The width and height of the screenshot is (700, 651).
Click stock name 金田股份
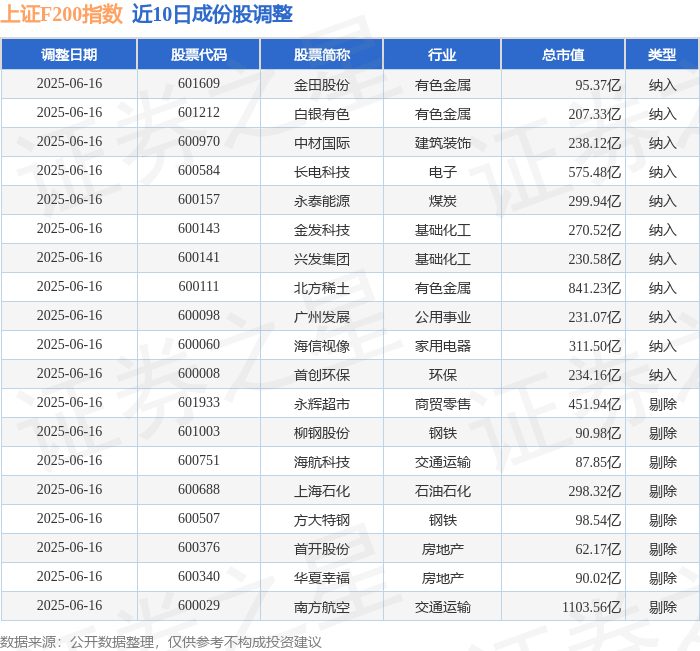coord(321,85)
